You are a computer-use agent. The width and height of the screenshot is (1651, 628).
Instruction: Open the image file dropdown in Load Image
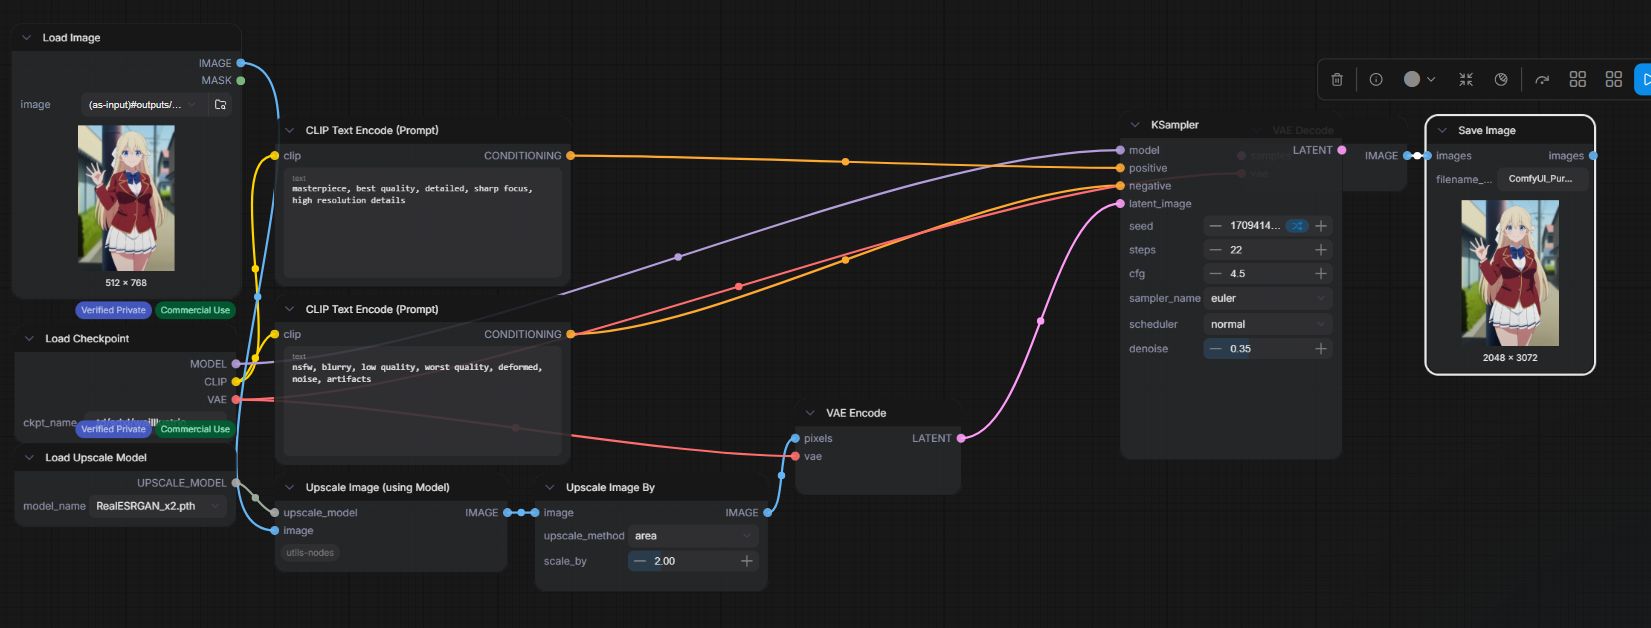142,104
